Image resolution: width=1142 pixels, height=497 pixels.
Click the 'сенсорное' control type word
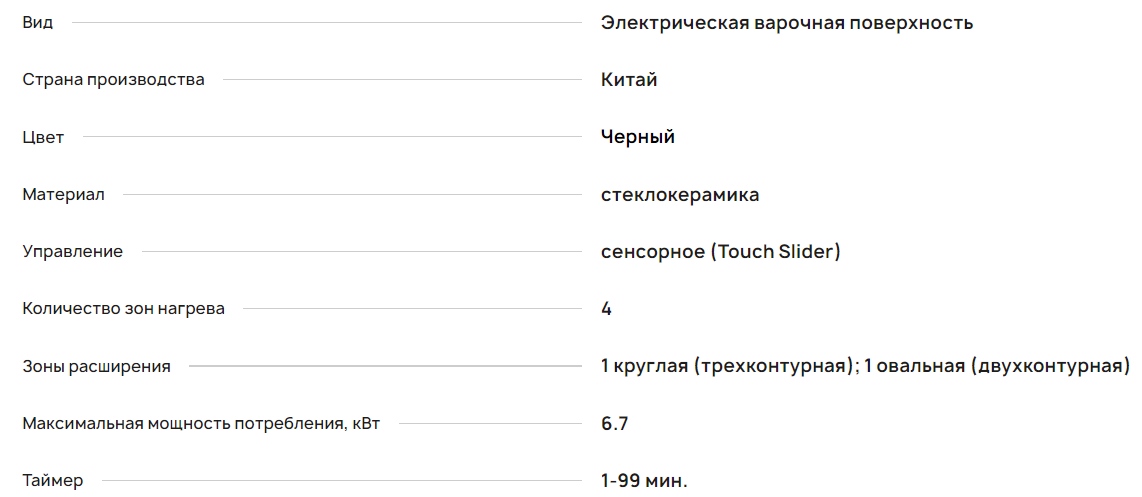pos(652,252)
